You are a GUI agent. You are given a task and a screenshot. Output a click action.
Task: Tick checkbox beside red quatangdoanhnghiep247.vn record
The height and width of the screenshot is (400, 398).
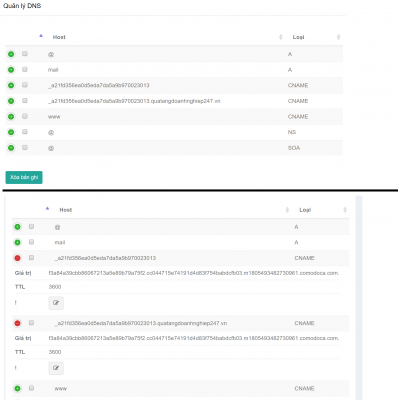(31, 322)
